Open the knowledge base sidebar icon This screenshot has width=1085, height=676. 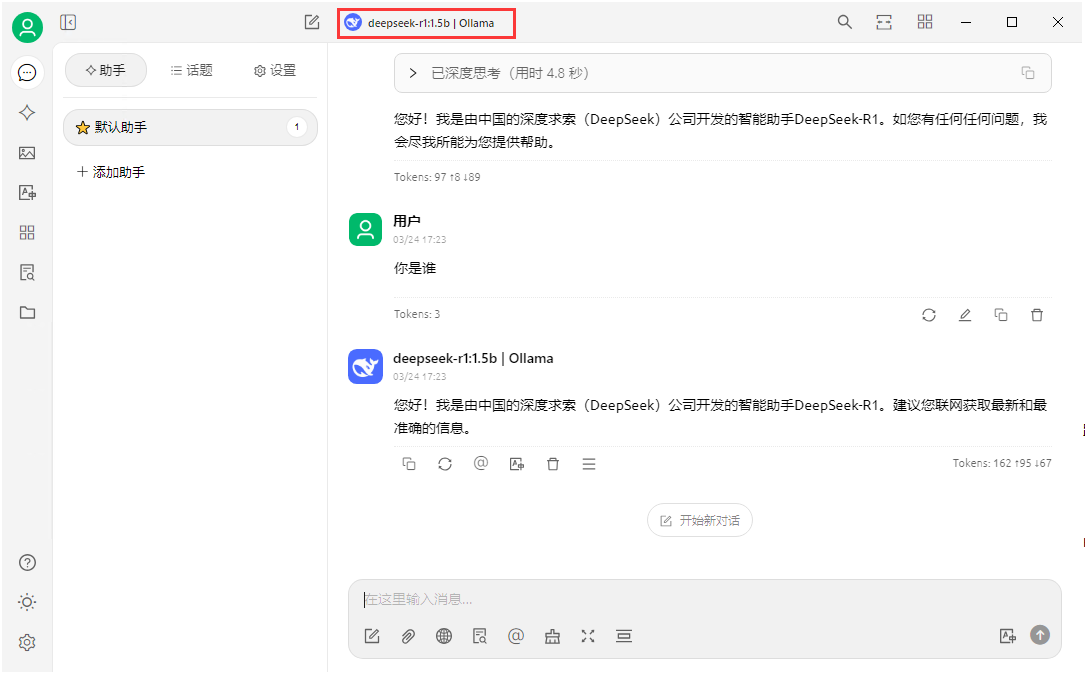pos(27,273)
